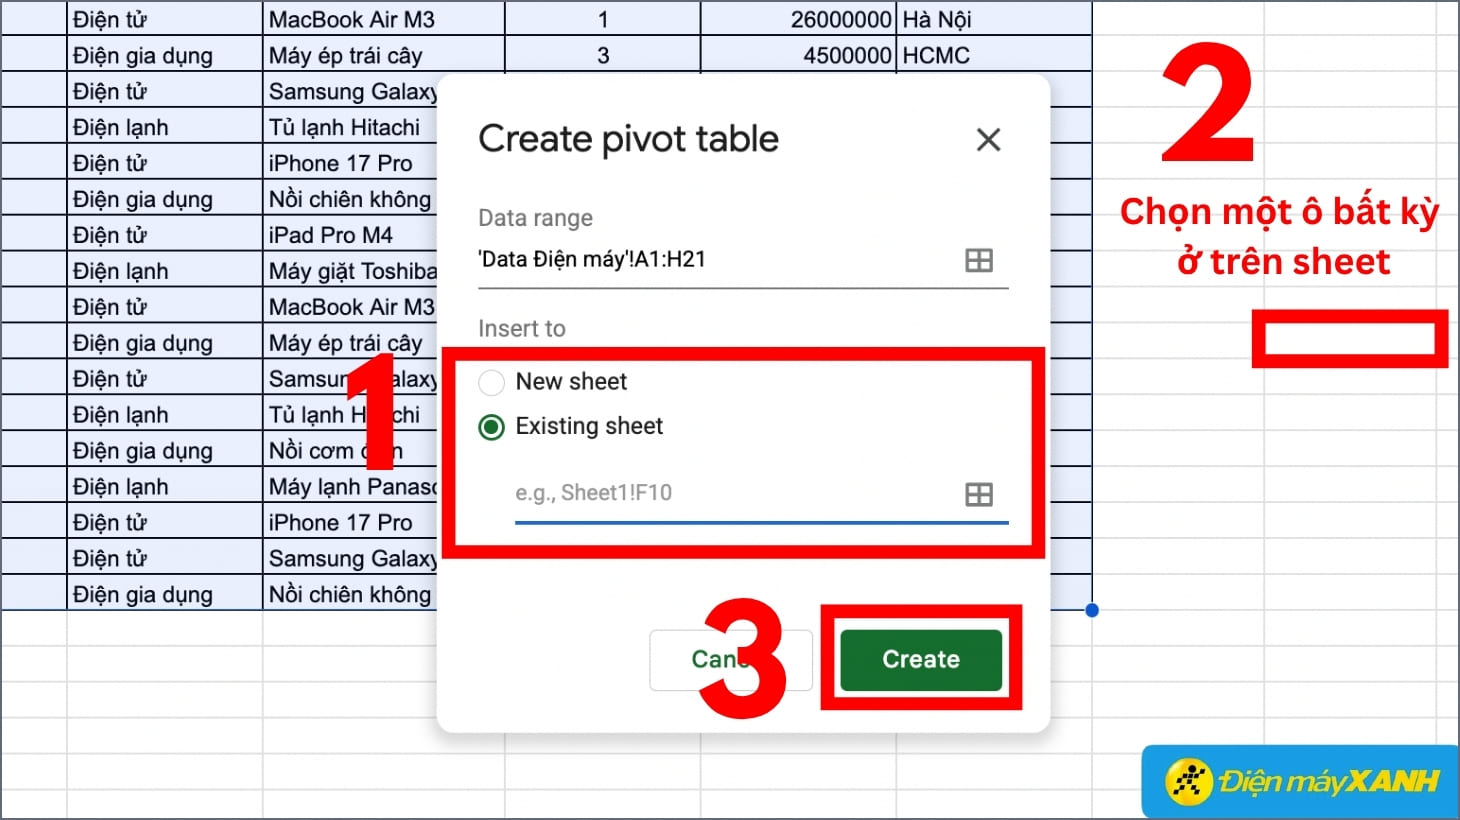Select the HCMC cell
This screenshot has height=820, width=1460.
pos(994,55)
